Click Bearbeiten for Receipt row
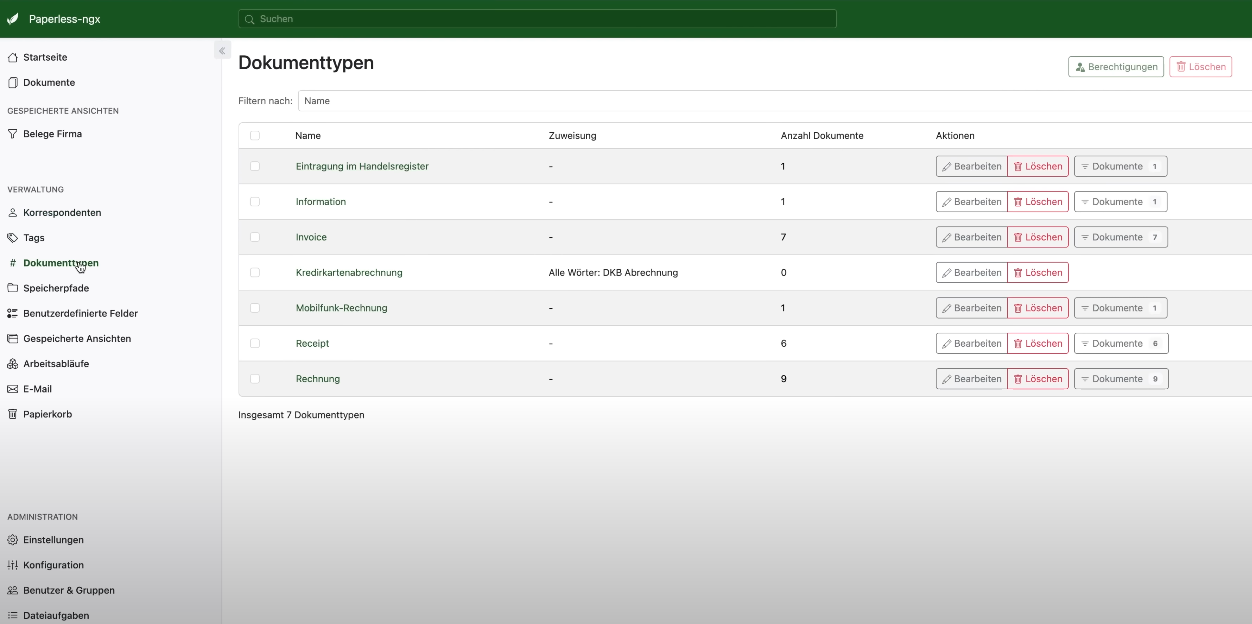This screenshot has height=624, width=1252. click(x=972, y=343)
